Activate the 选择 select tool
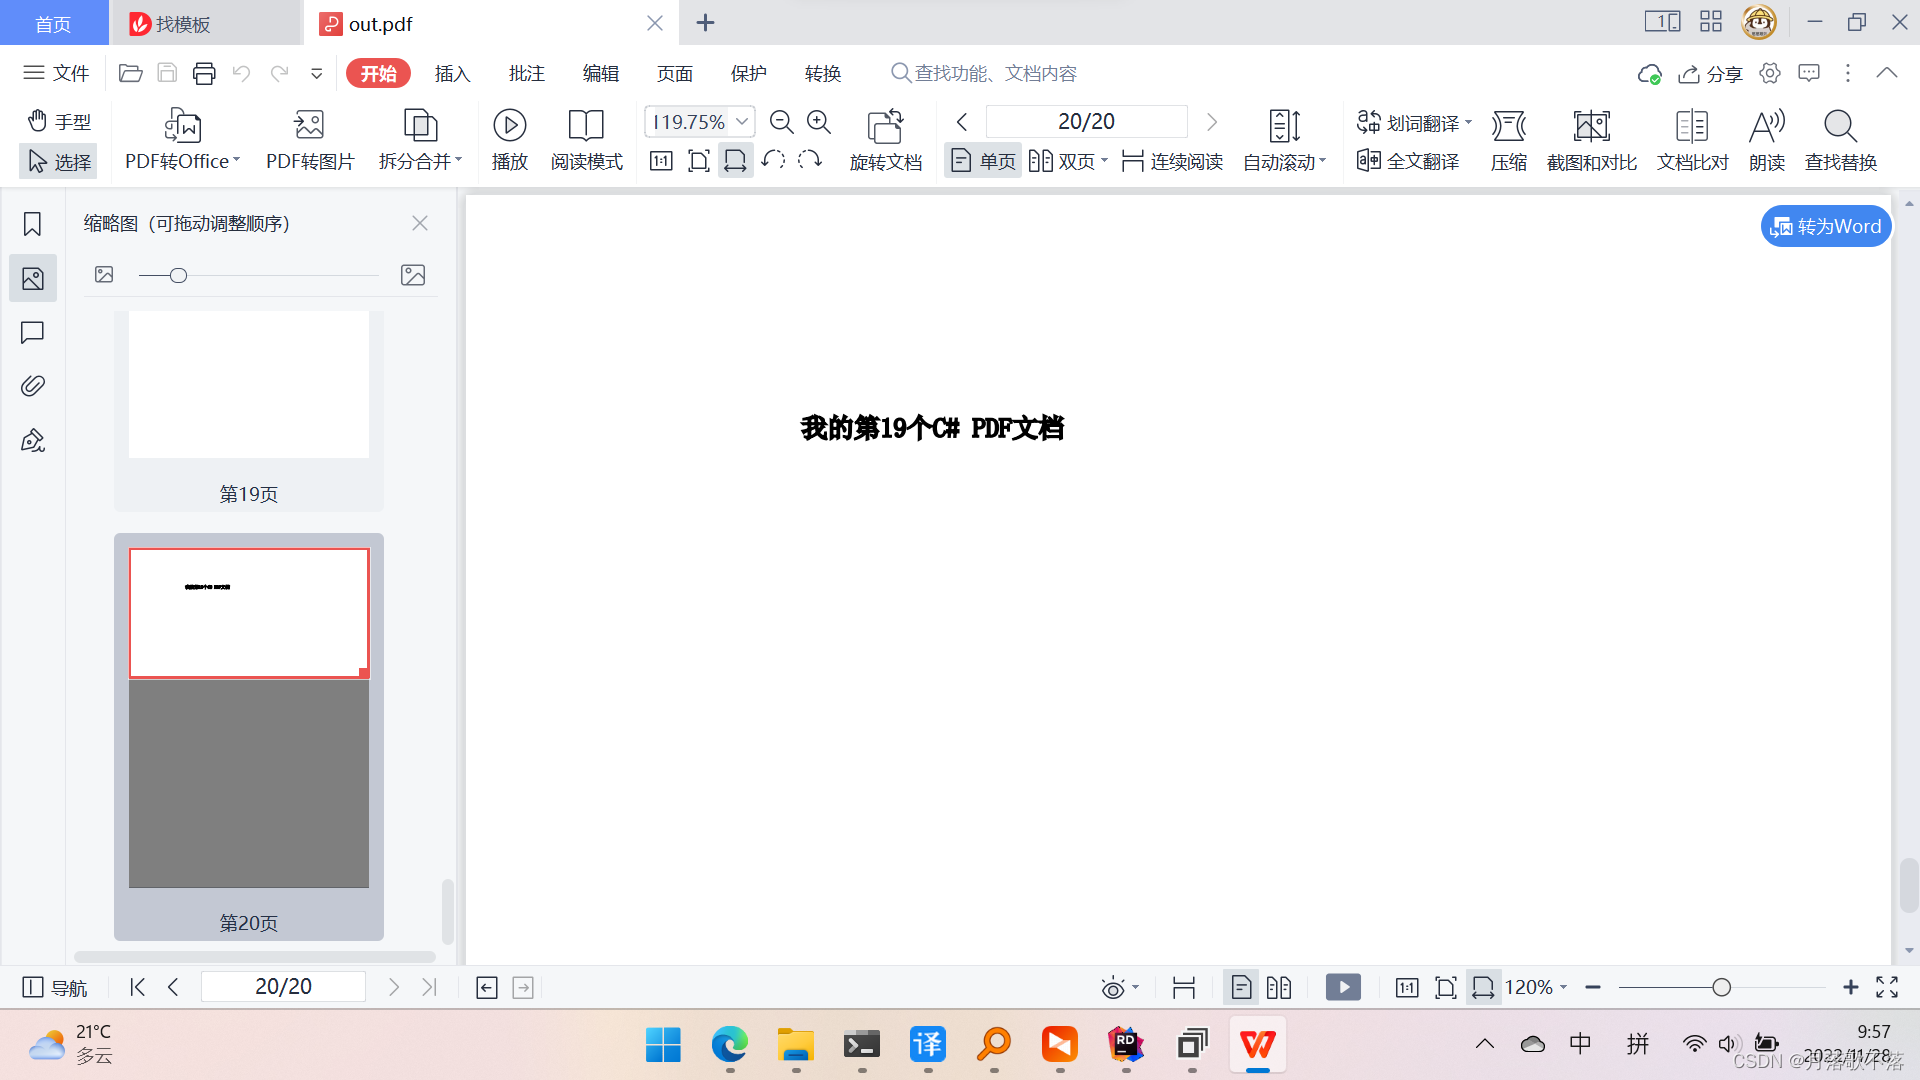The height and width of the screenshot is (1080, 1920). point(58,161)
